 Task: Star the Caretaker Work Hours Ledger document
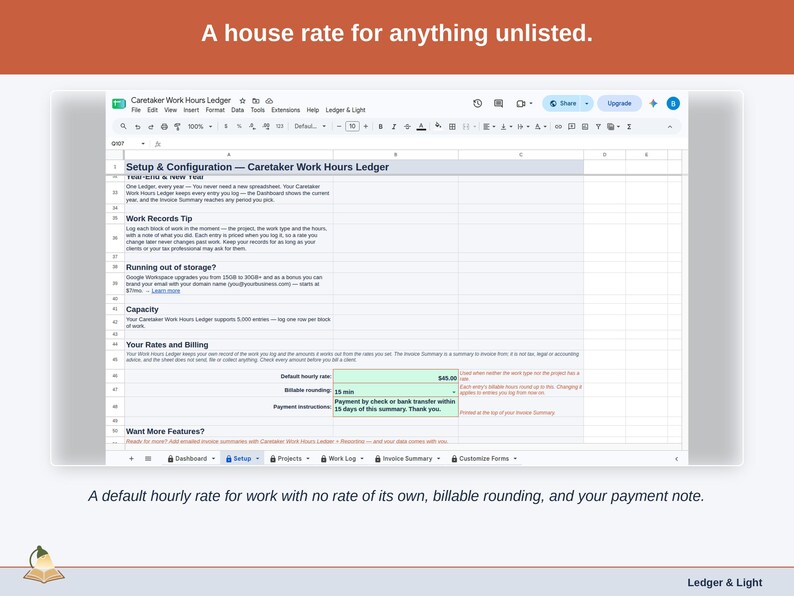[243, 101]
